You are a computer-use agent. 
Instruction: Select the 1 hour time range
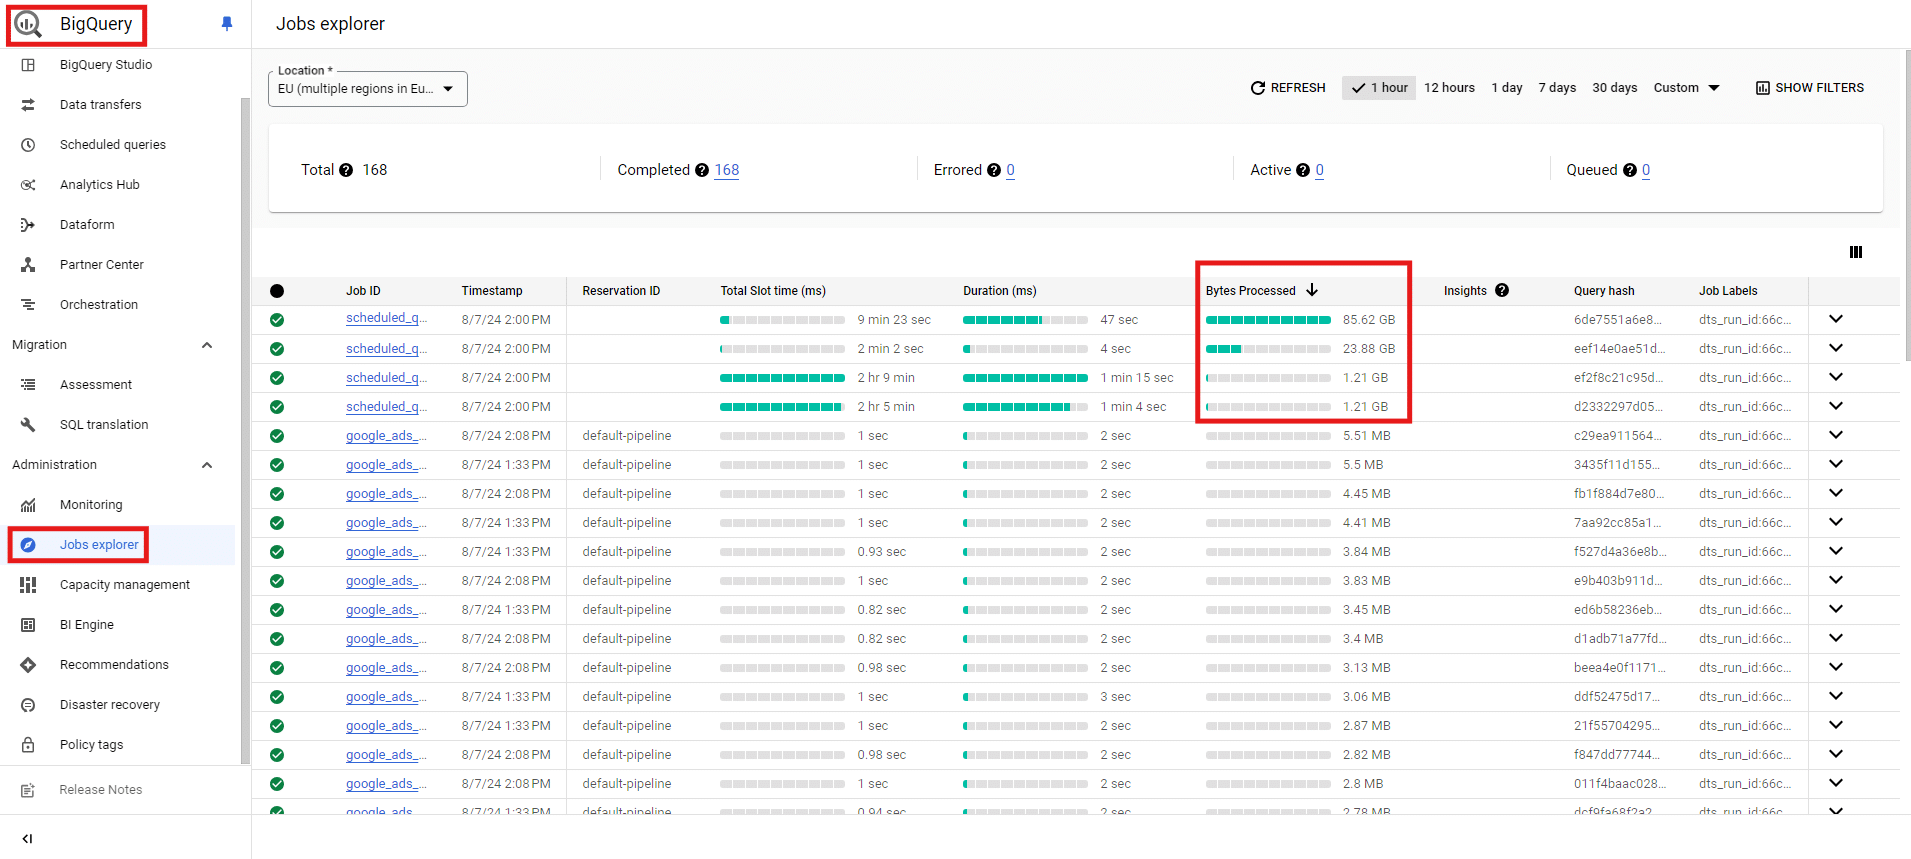(x=1379, y=88)
